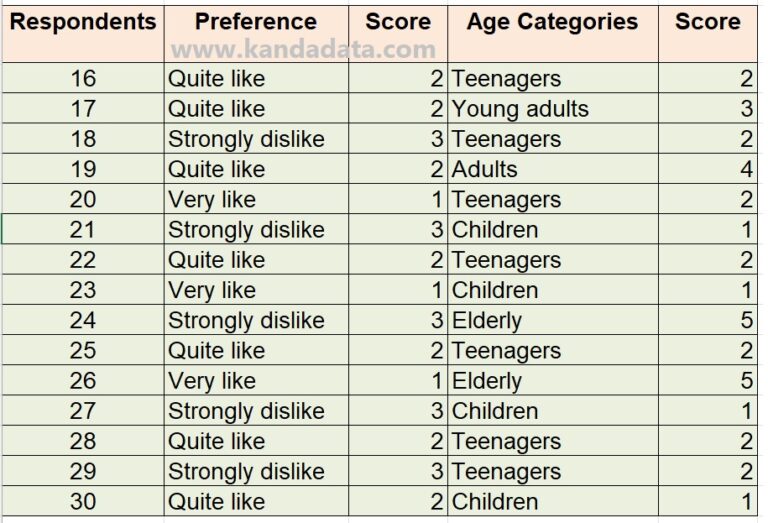The height and width of the screenshot is (523, 768).
Task: Click age score 4 in Adults row
Action: tap(746, 169)
